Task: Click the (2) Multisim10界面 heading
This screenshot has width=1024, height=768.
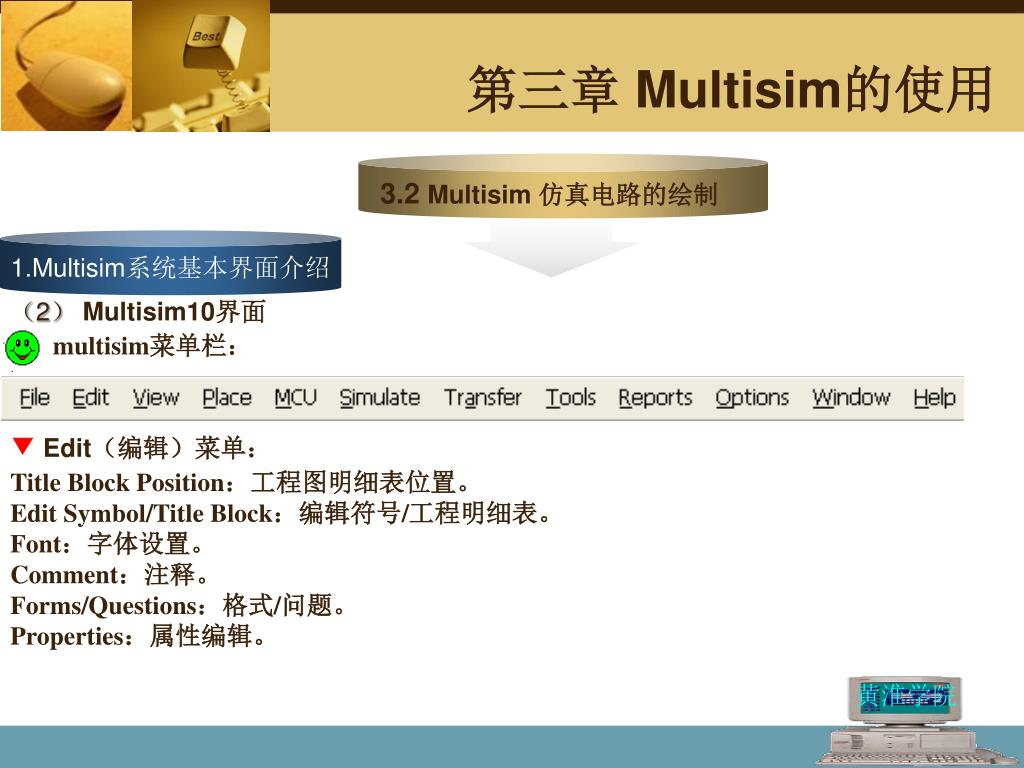Action: pyautogui.click(x=142, y=312)
